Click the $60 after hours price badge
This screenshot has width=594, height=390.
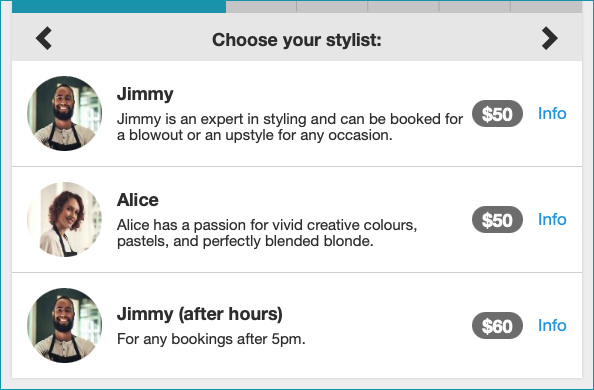(497, 326)
